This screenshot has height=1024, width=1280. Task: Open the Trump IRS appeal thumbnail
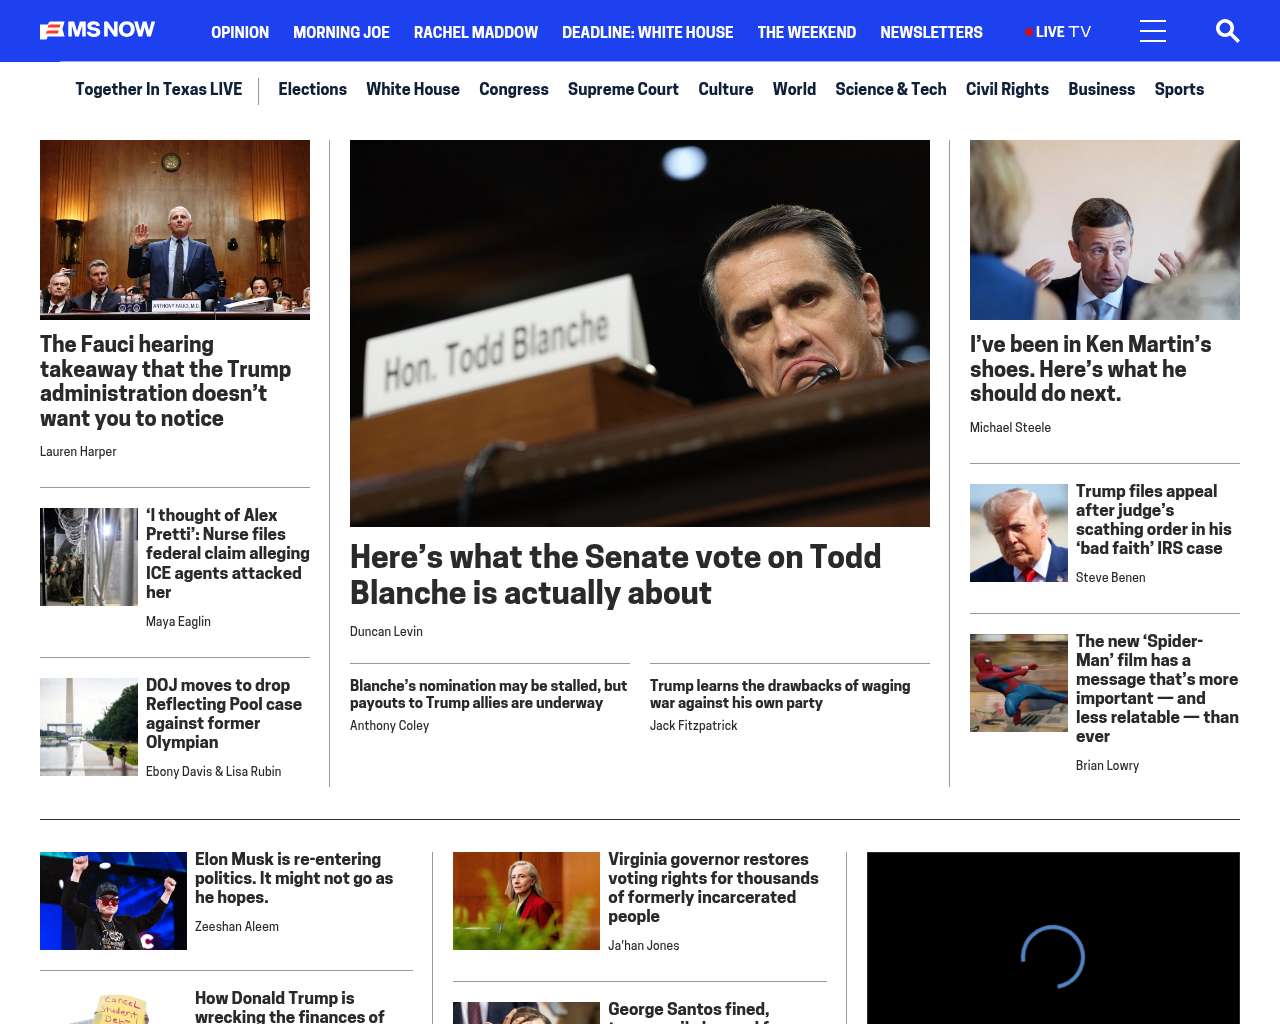tap(1019, 533)
